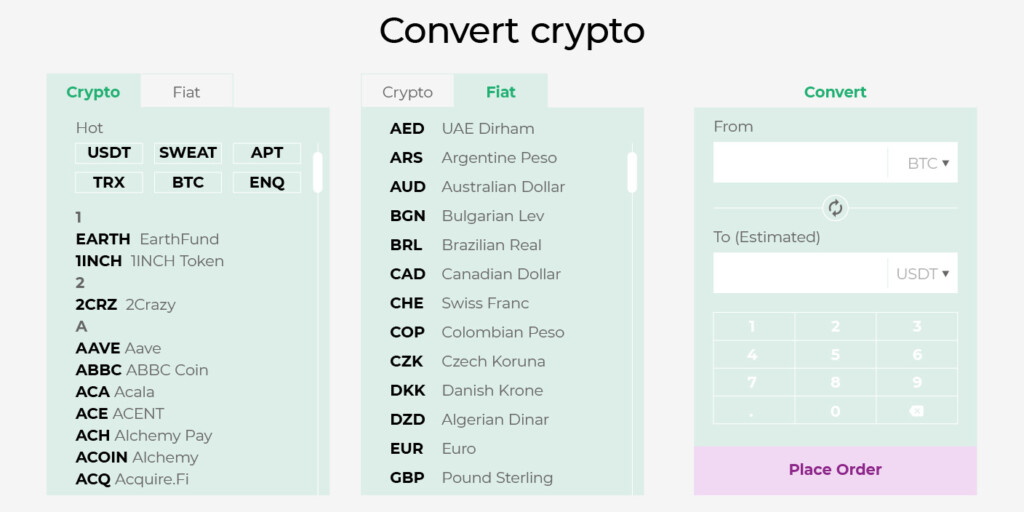
Task: Choose 1INCH Token from crypto list
Action: pyautogui.click(x=150, y=261)
